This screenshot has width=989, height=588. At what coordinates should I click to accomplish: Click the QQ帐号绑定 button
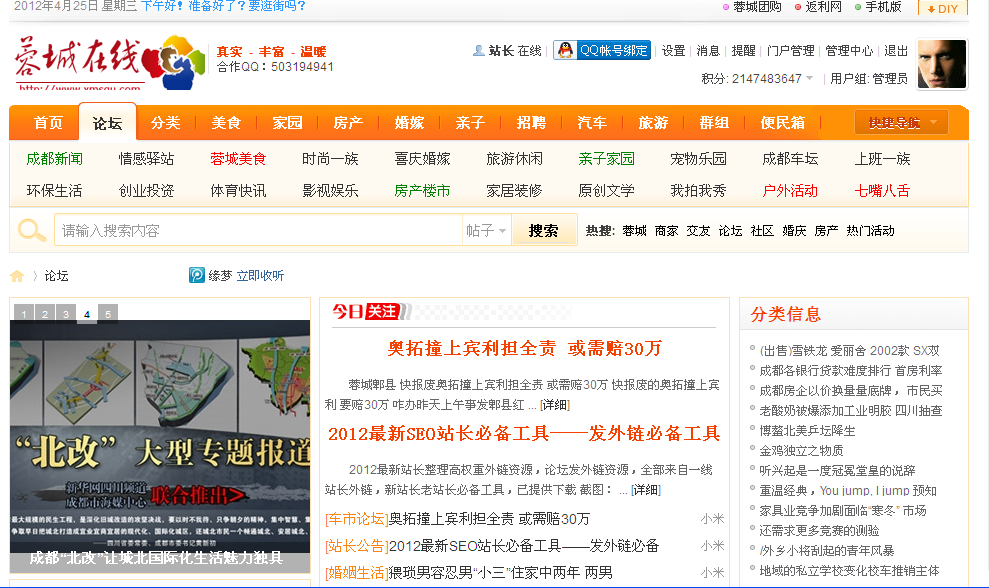click(602, 50)
